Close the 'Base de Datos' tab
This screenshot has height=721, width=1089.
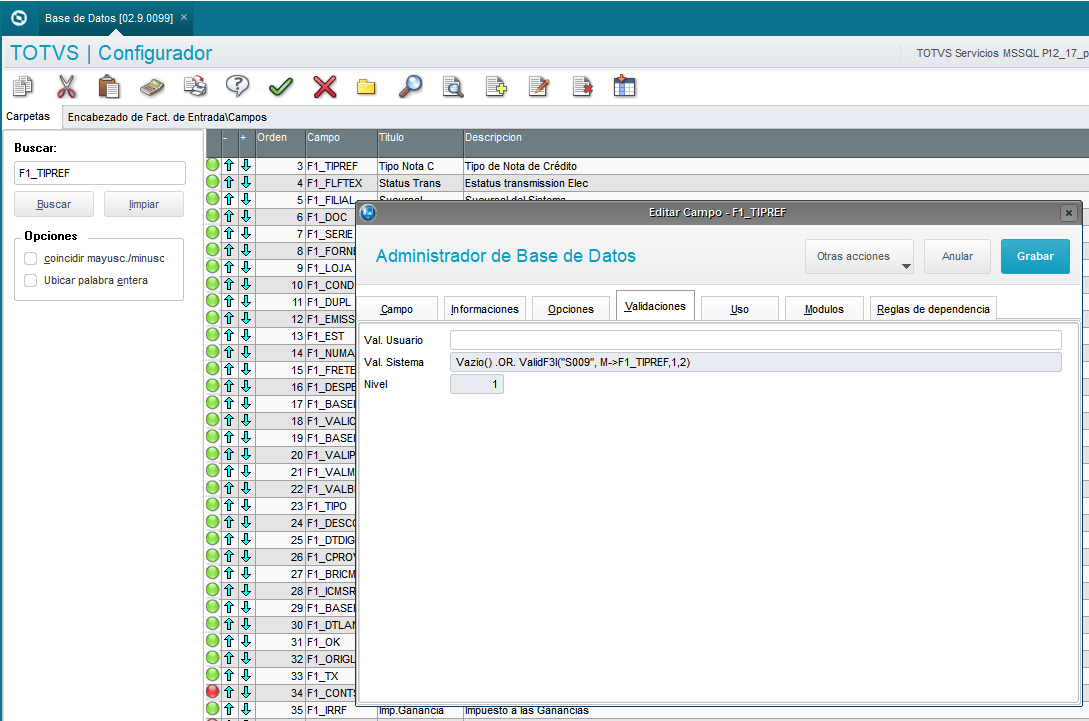(x=184, y=17)
